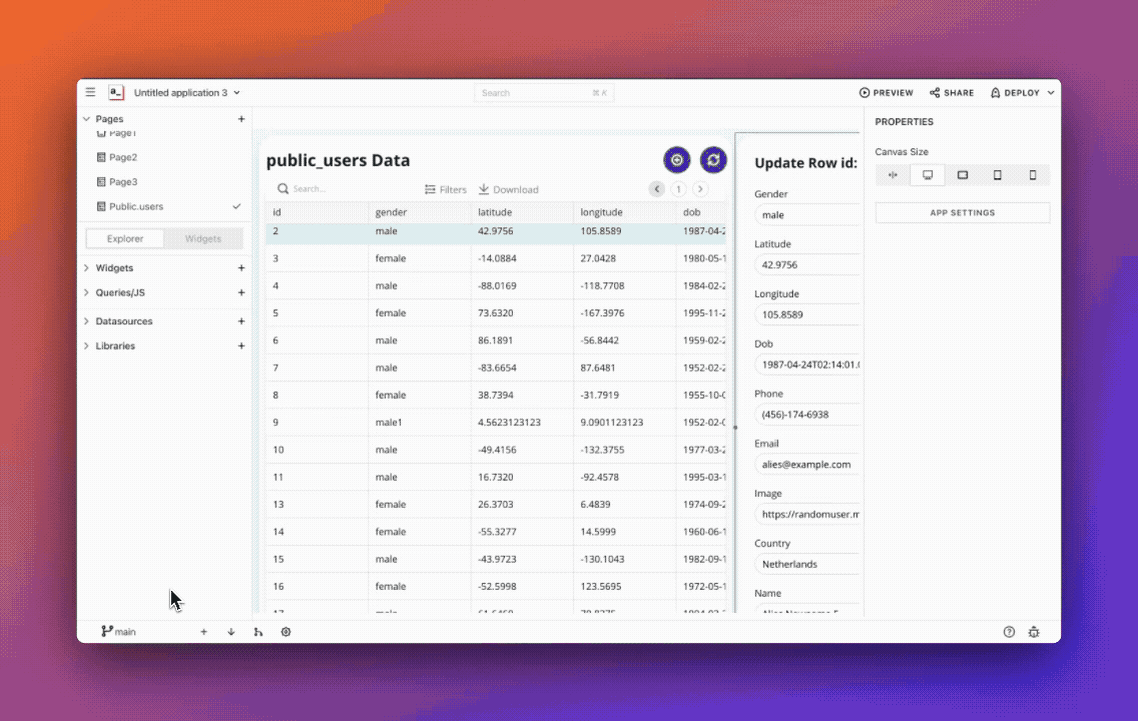This screenshot has width=1138, height=721.
Task: Open Page2 in the pages list
Action: [x=123, y=157]
